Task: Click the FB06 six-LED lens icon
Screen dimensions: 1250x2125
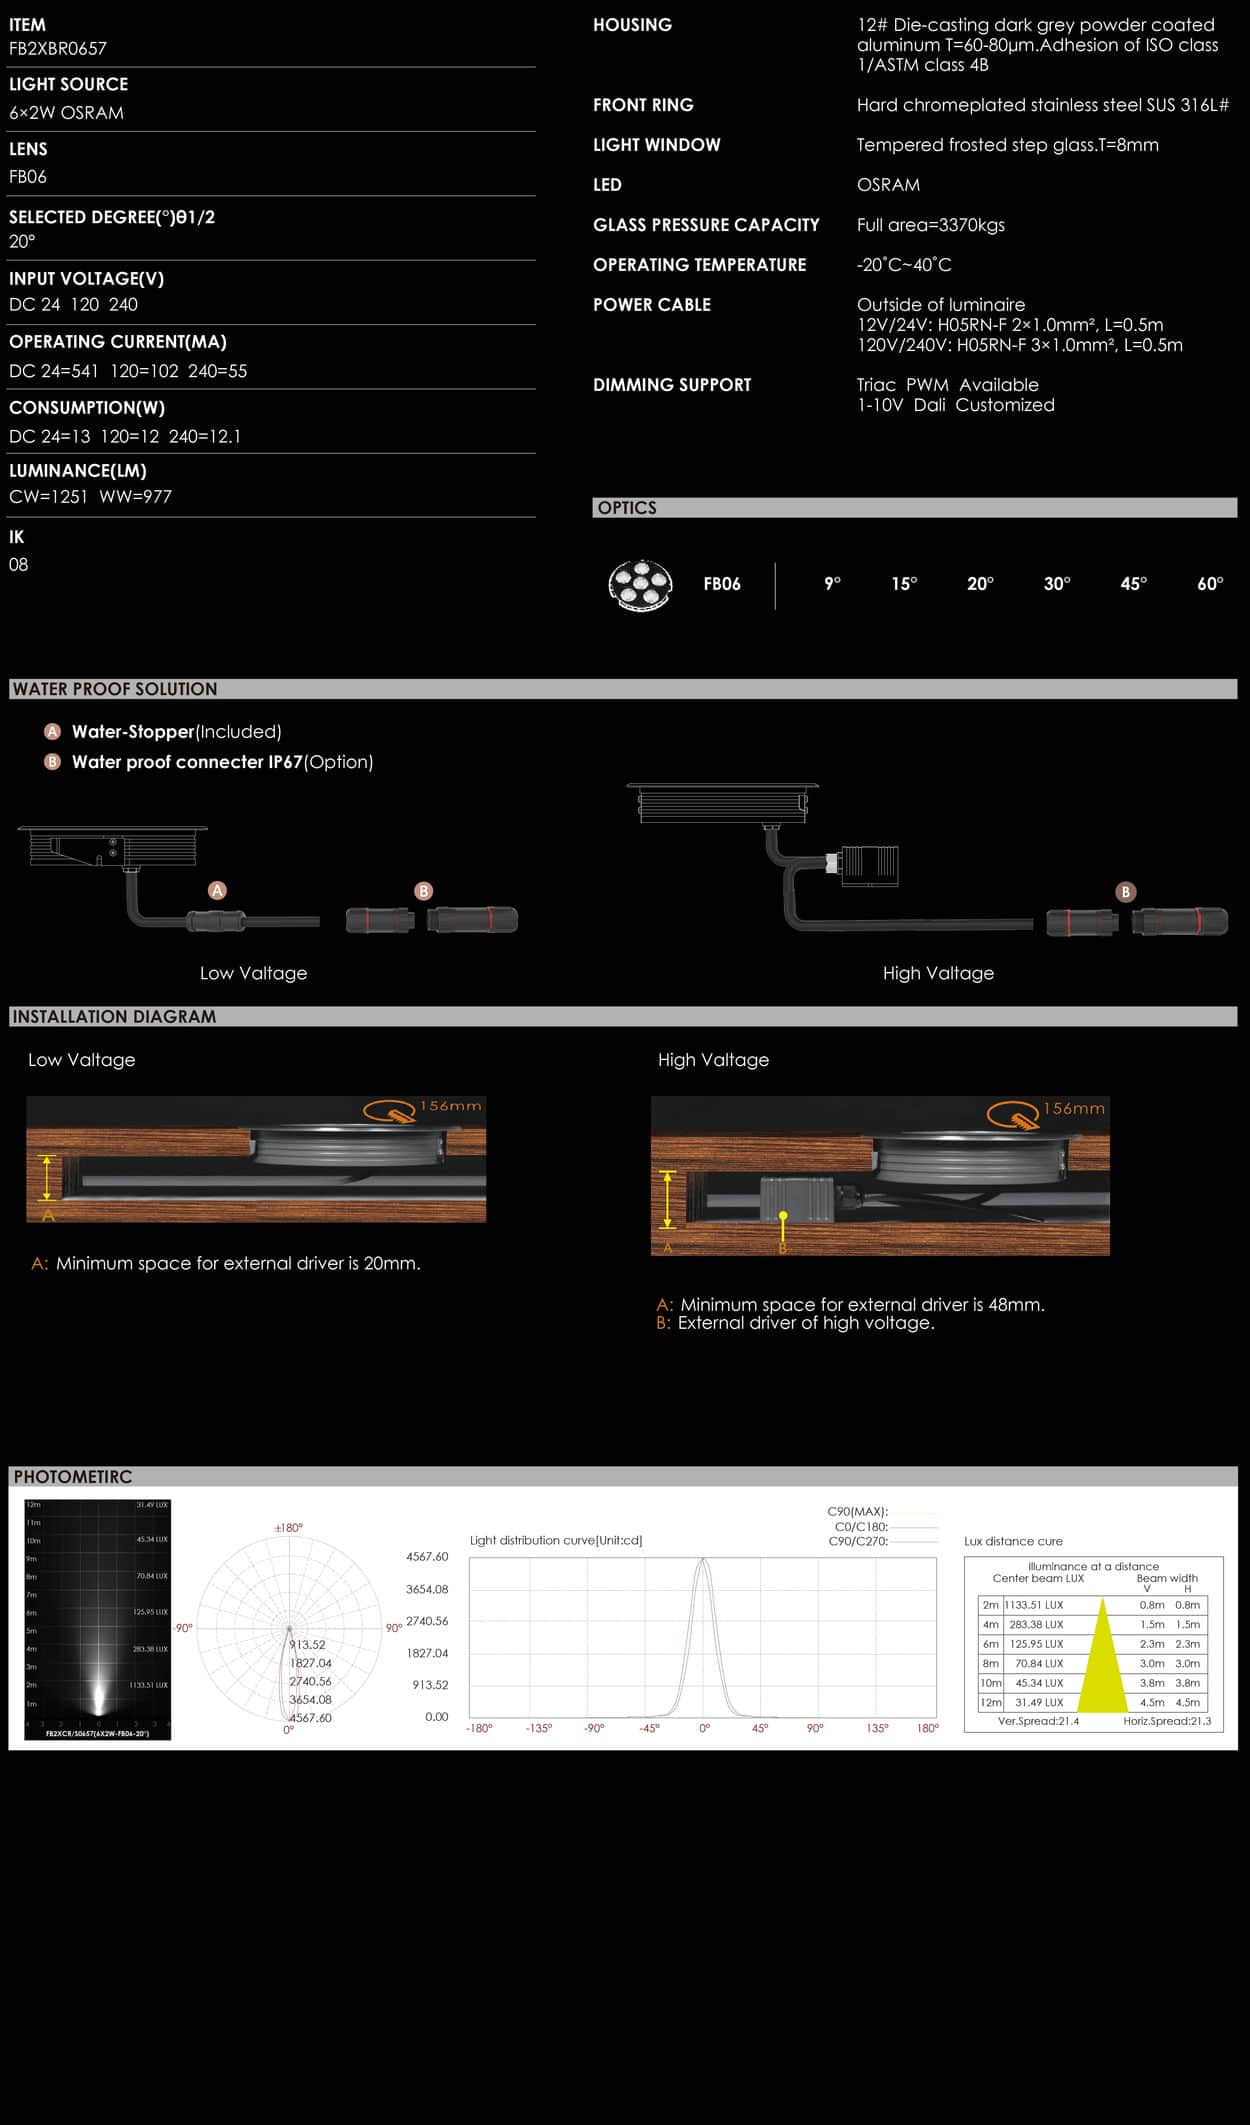Action: pyautogui.click(x=640, y=585)
